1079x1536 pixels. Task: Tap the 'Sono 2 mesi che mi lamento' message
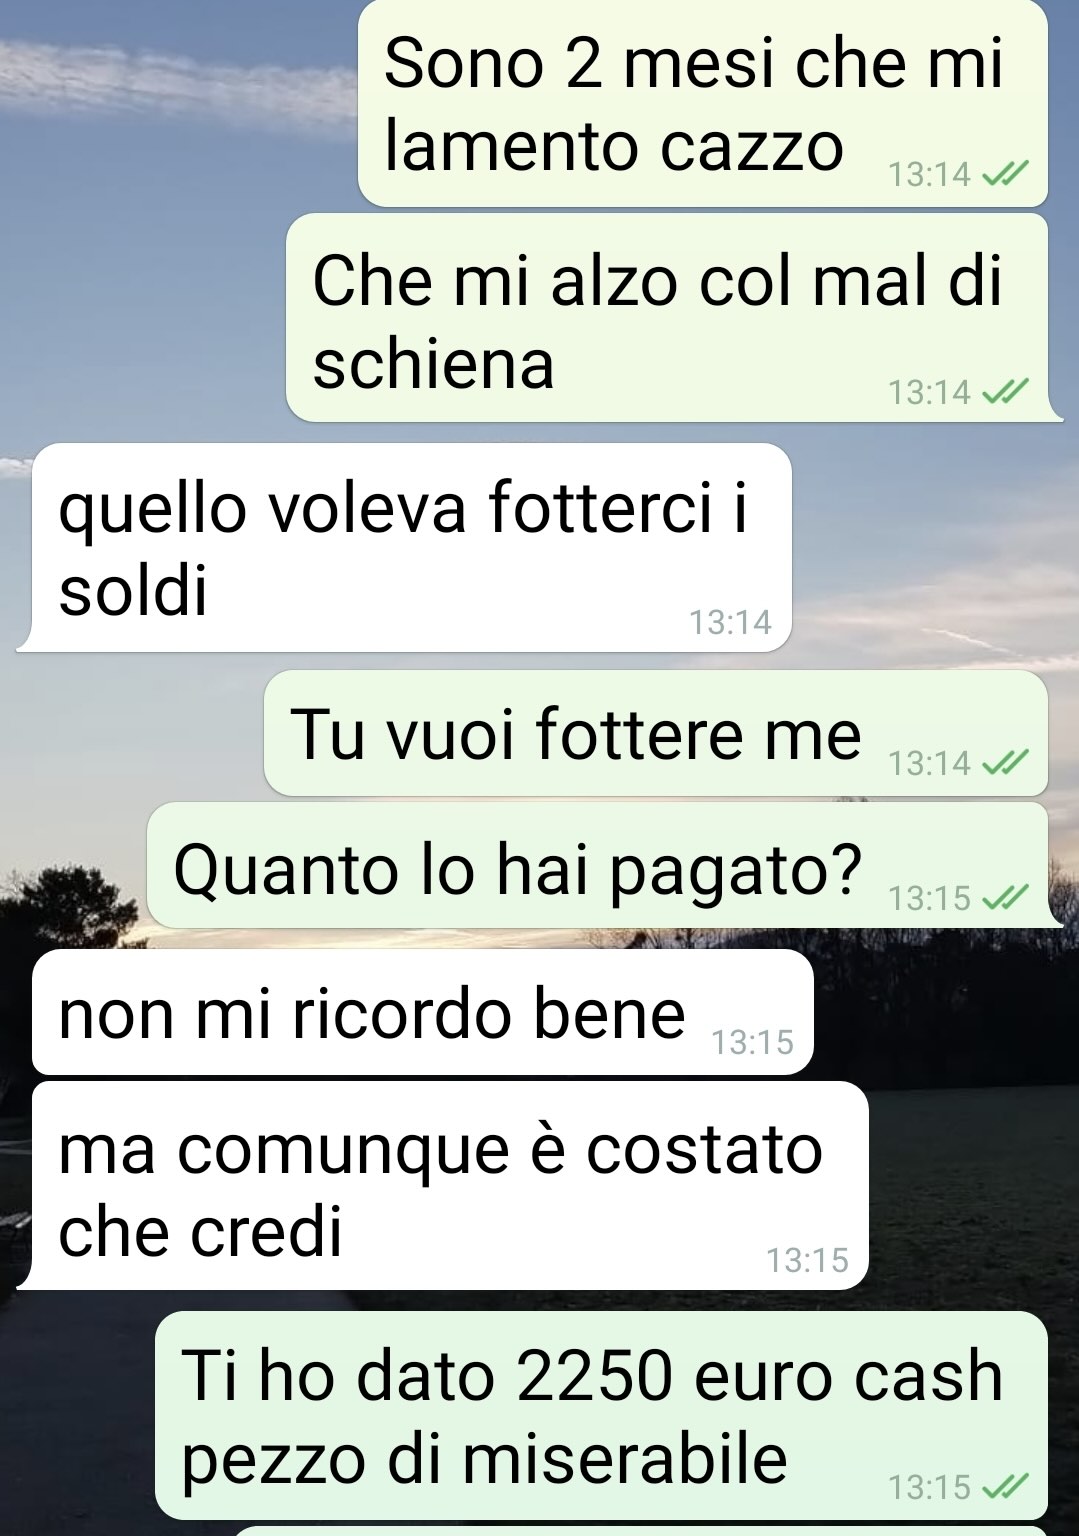tap(703, 103)
